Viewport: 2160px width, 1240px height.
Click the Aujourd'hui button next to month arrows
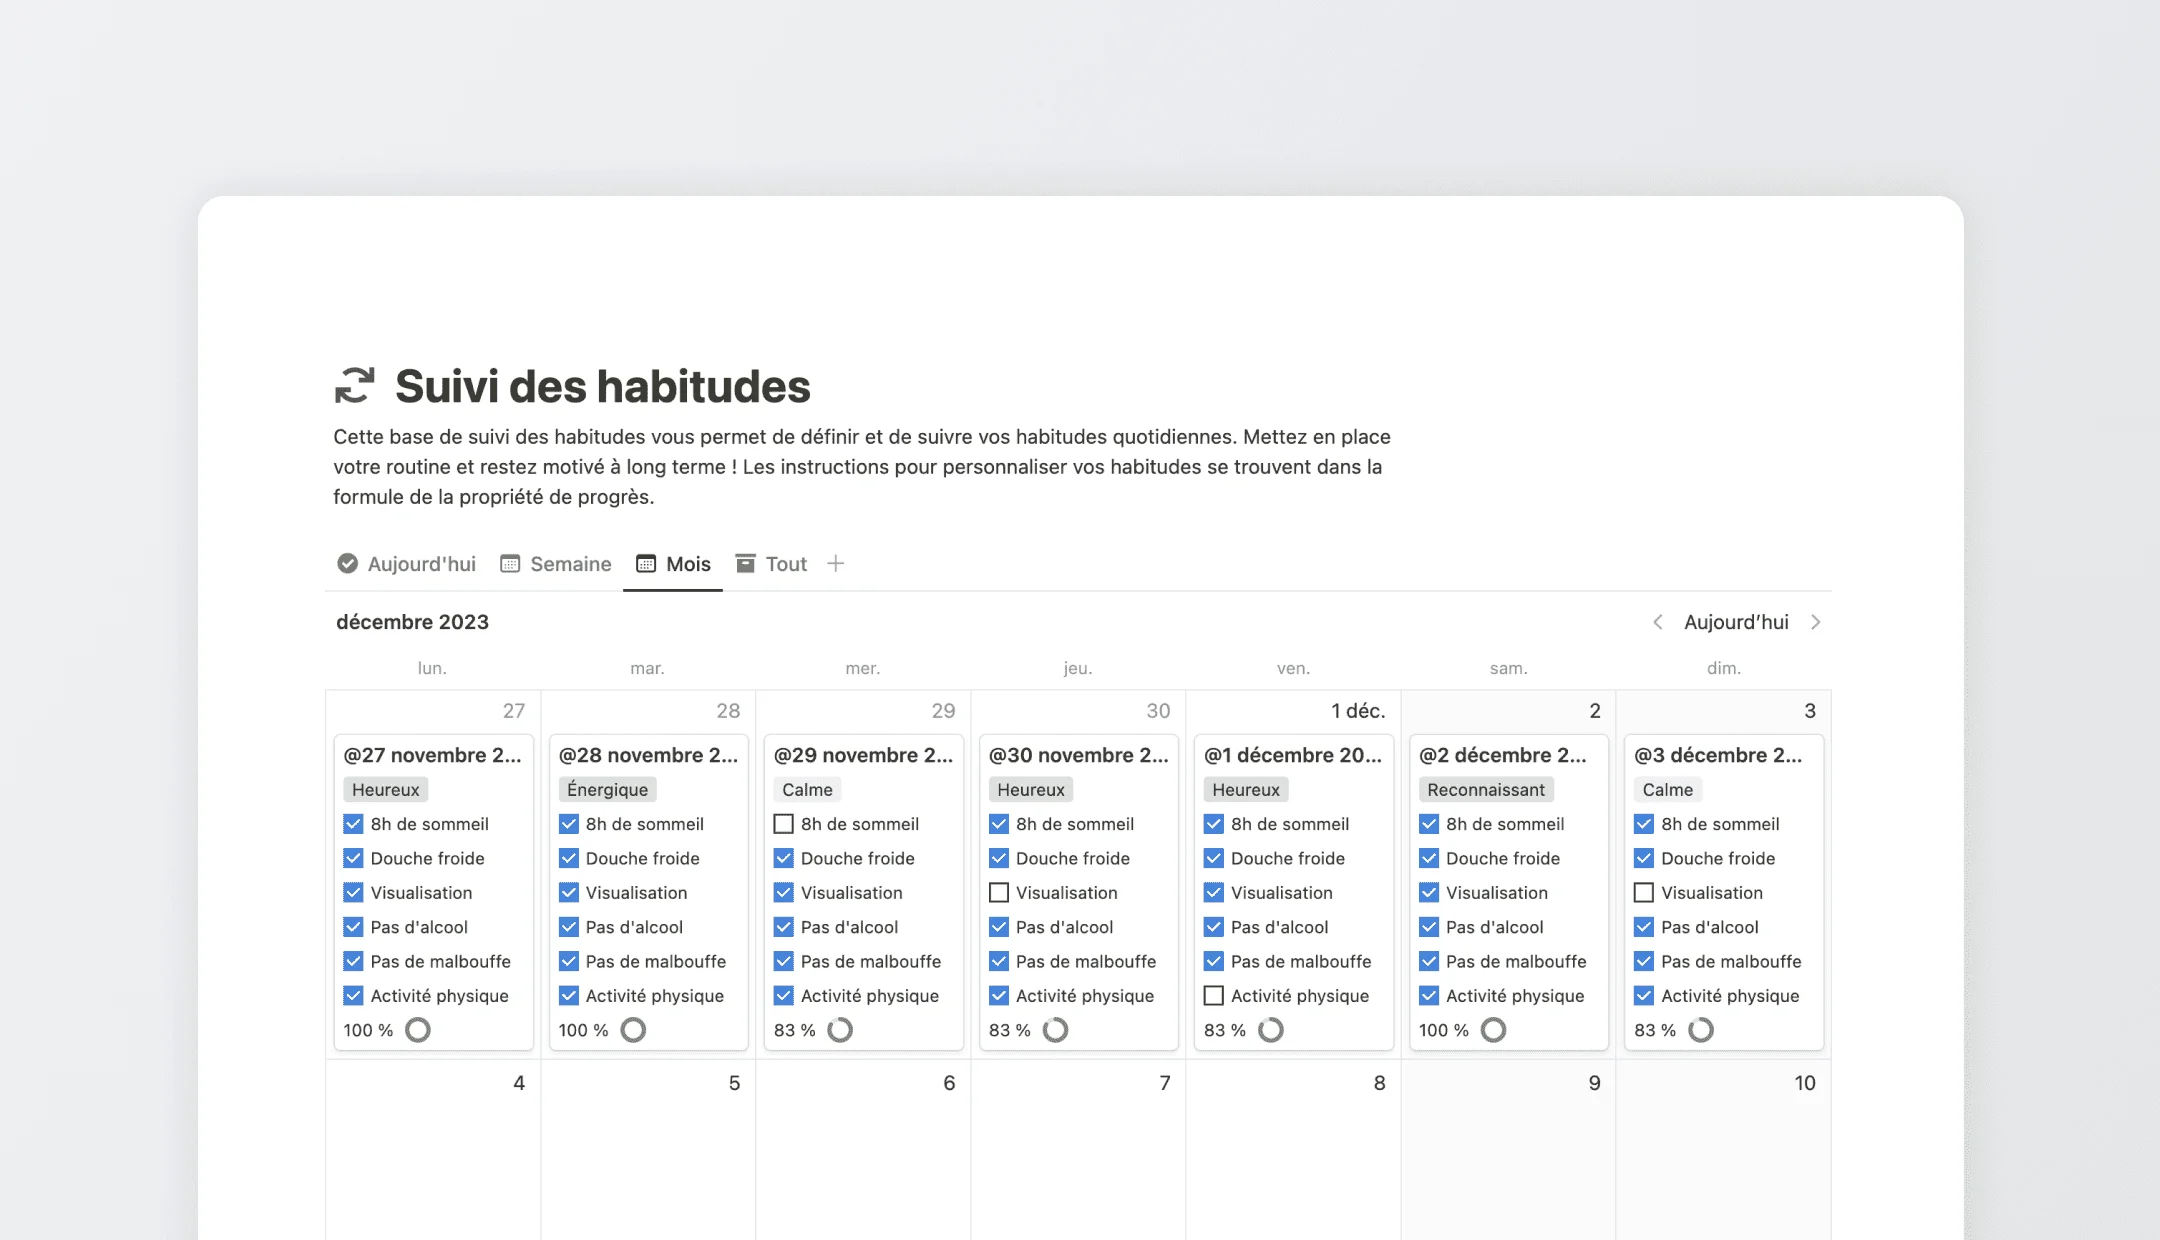[1736, 622]
